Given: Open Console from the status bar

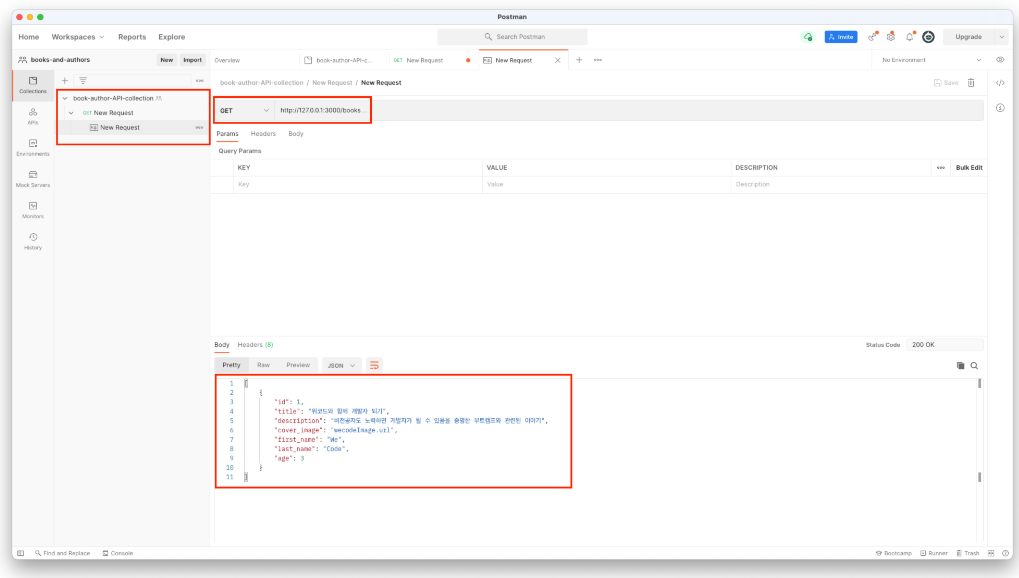Looking at the screenshot, I should [x=118, y=553].
